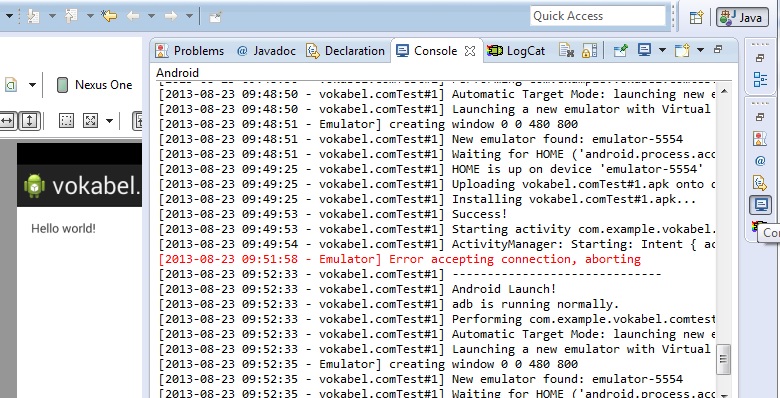Expand the Open Console dropdown arrow
The image size is (780, 398).
700,50
